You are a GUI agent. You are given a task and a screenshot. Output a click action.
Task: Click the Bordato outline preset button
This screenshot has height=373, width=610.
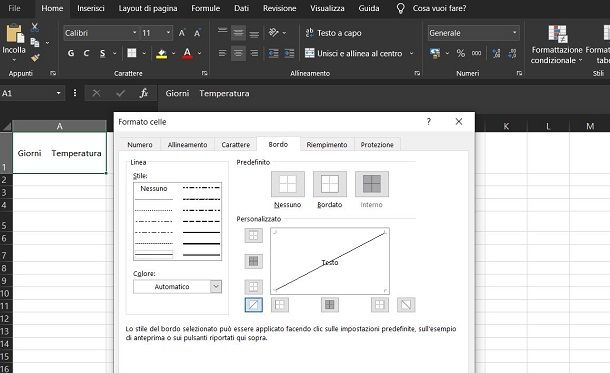pyautogui.click(x=330, y=184)
